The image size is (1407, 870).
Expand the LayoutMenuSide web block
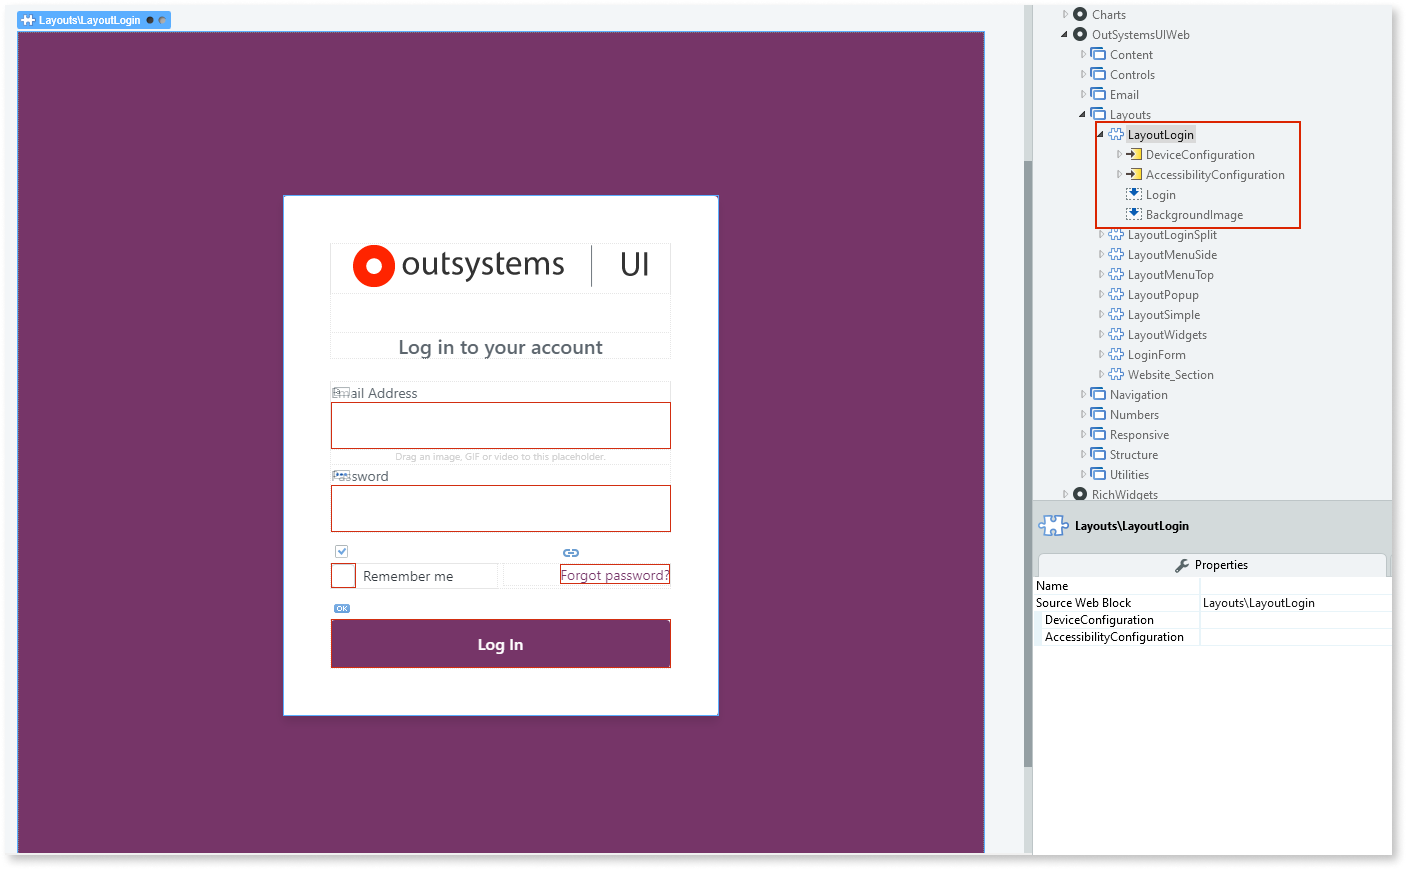coord(1101,254)
